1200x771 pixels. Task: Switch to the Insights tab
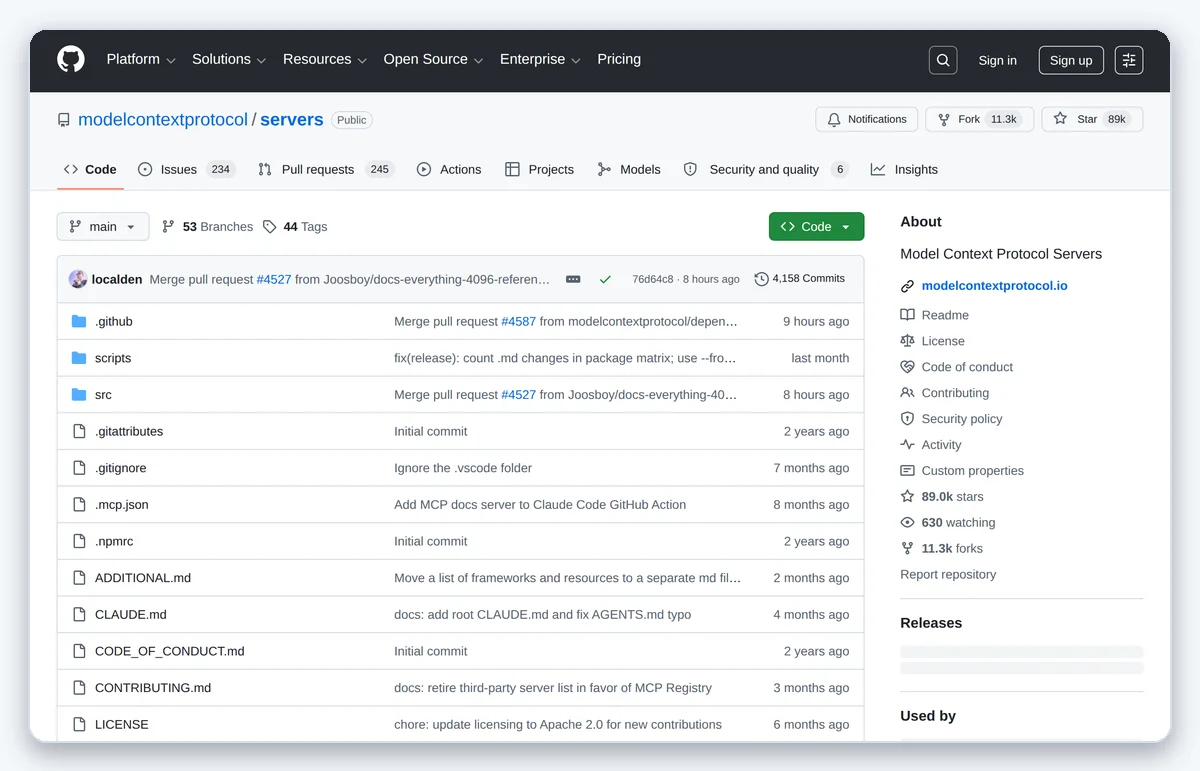[x=904, y=169]
